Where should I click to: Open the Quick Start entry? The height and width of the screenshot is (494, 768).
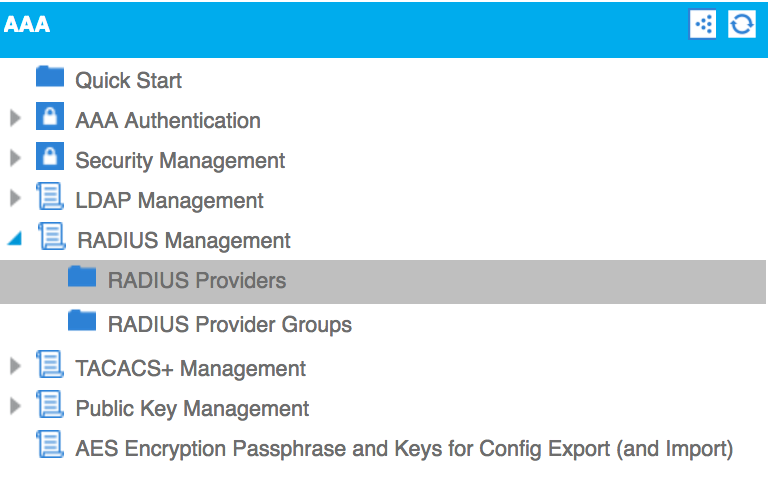point(128,80)
